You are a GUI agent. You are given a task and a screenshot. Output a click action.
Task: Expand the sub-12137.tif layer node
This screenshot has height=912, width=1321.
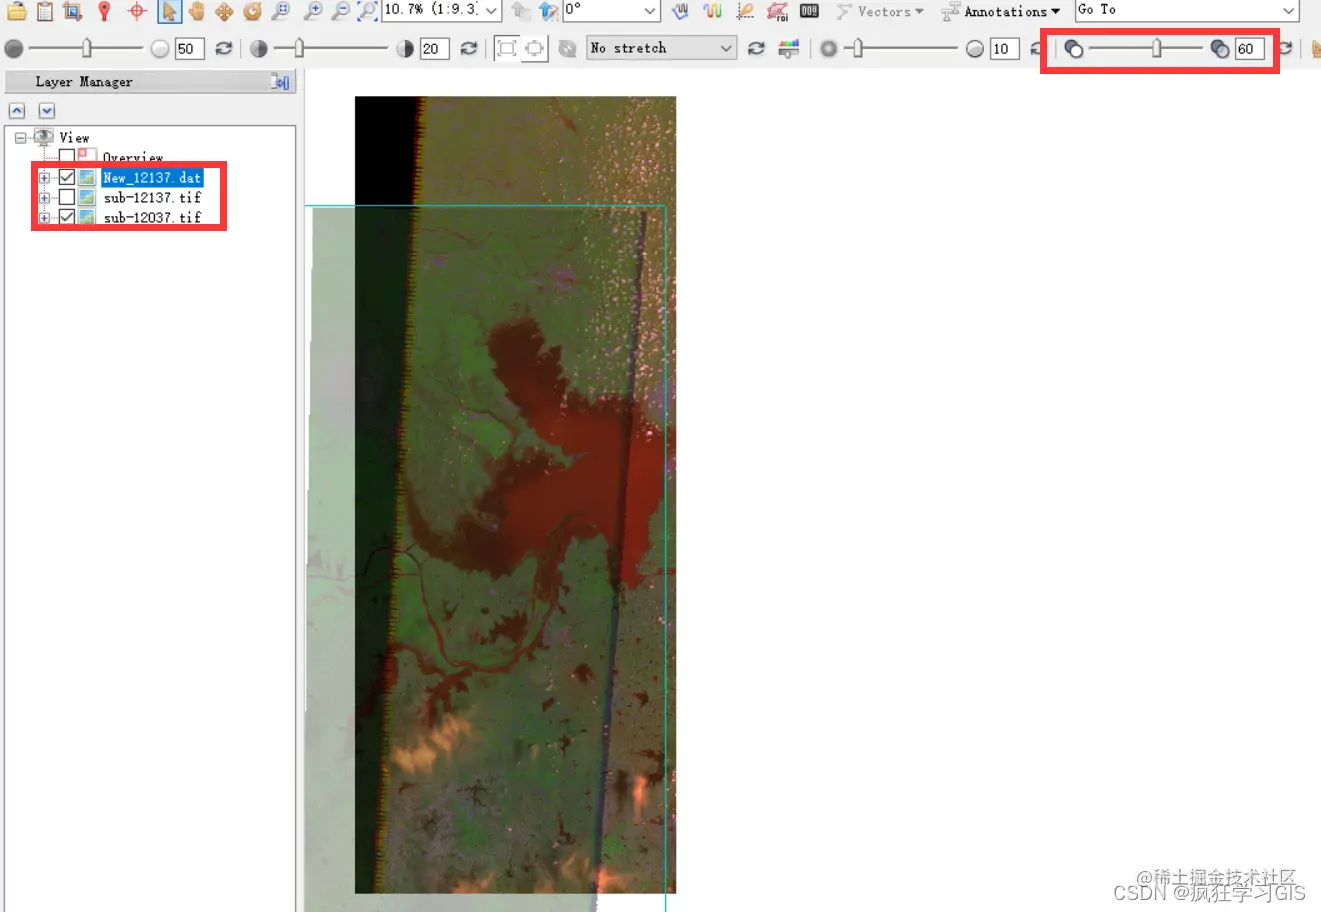coord(44,197)
